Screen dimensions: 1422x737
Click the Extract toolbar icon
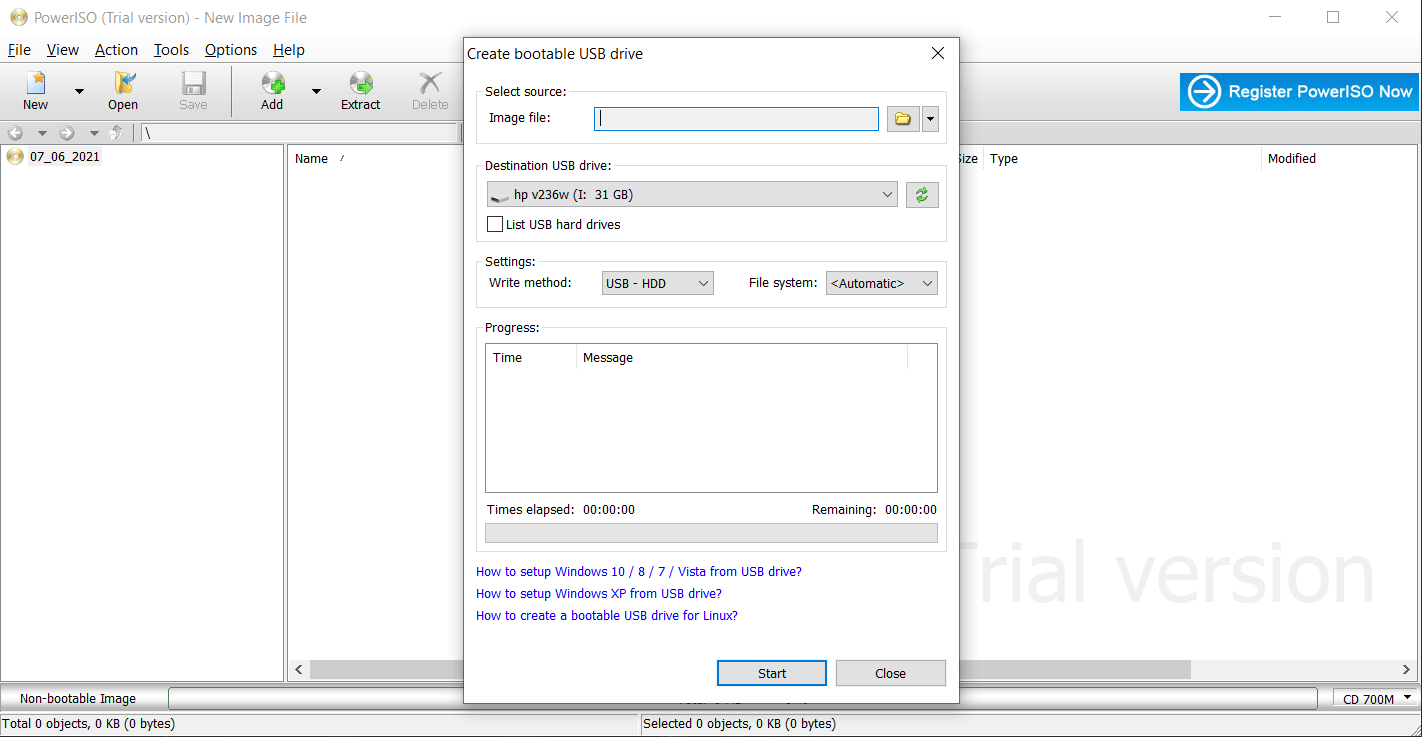tap(360, 90)
